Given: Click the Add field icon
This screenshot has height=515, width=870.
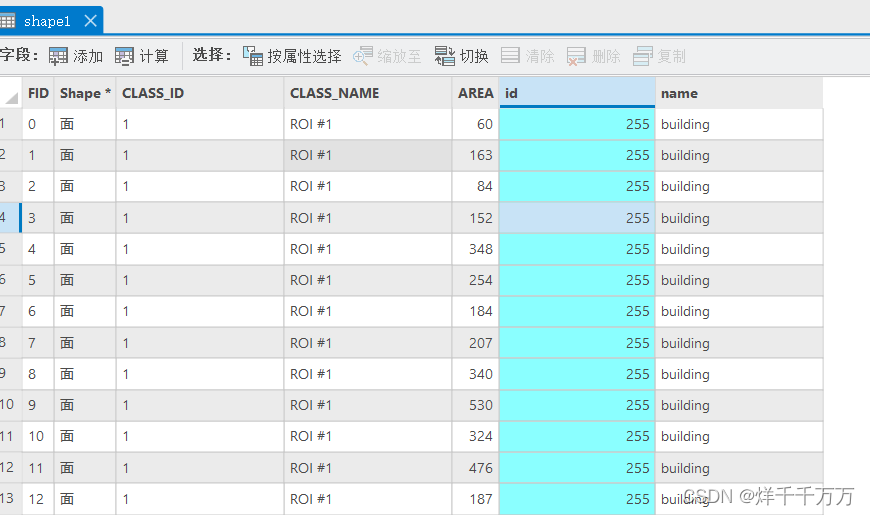Looking at the screenshot, I should tap(58, 56).
